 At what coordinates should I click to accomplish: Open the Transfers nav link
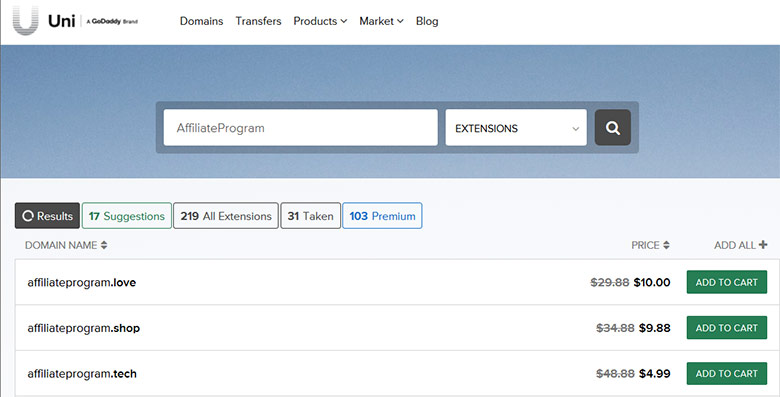(x=258, y=21)
